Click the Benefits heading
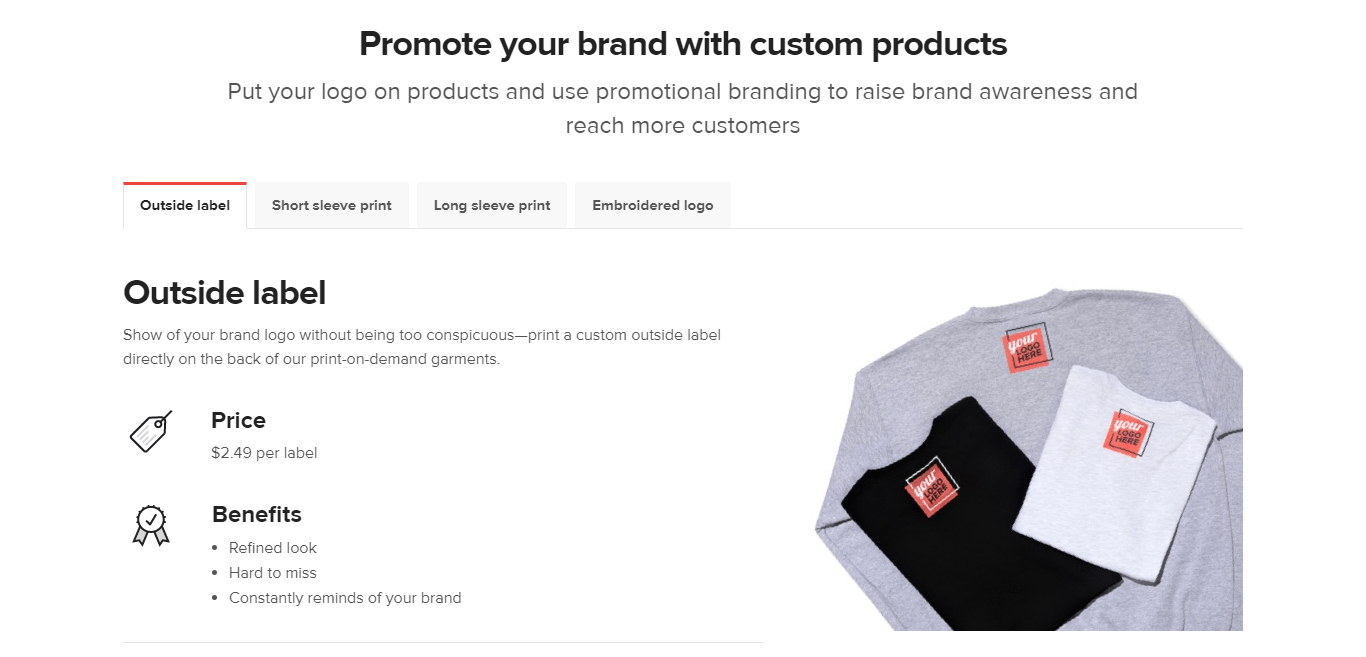1366x657 pixels. [x=256, y=514]
